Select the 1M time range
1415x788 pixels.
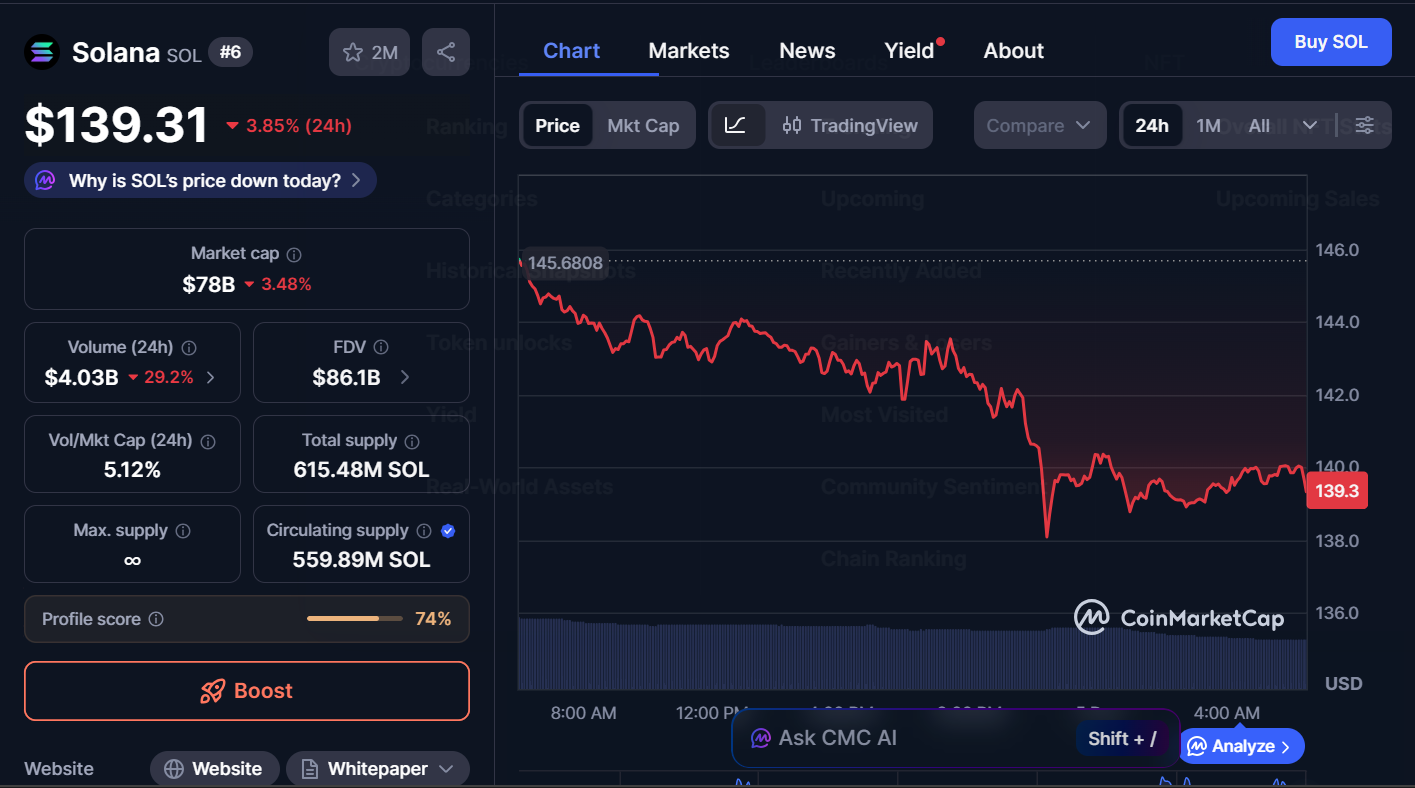click(x=1208, y=125)
